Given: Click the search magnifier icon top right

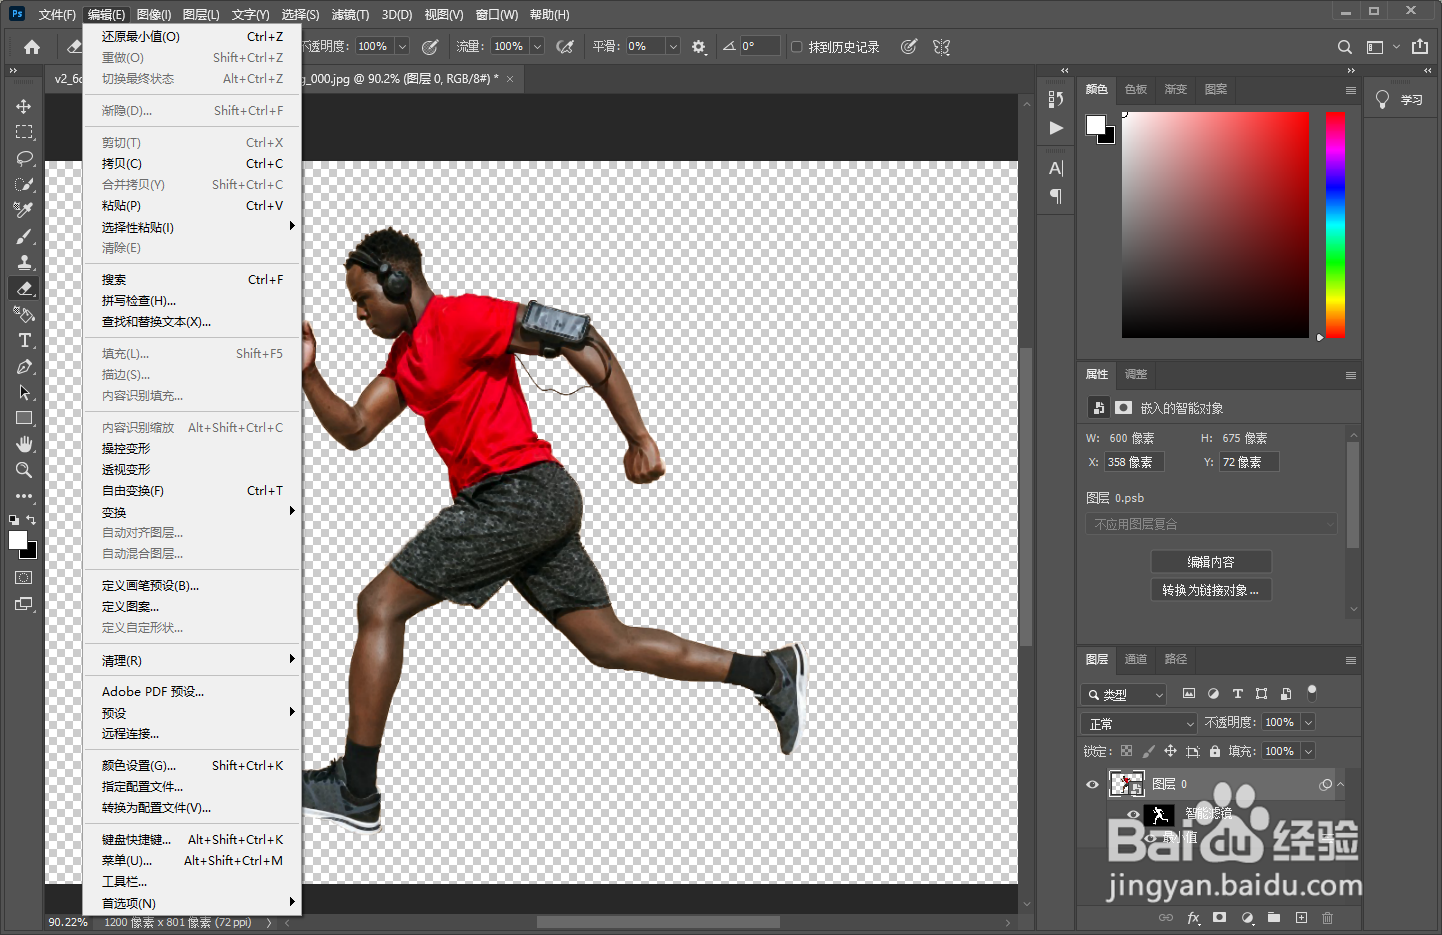Looking at the screenshot, I should coord(1345,47).
